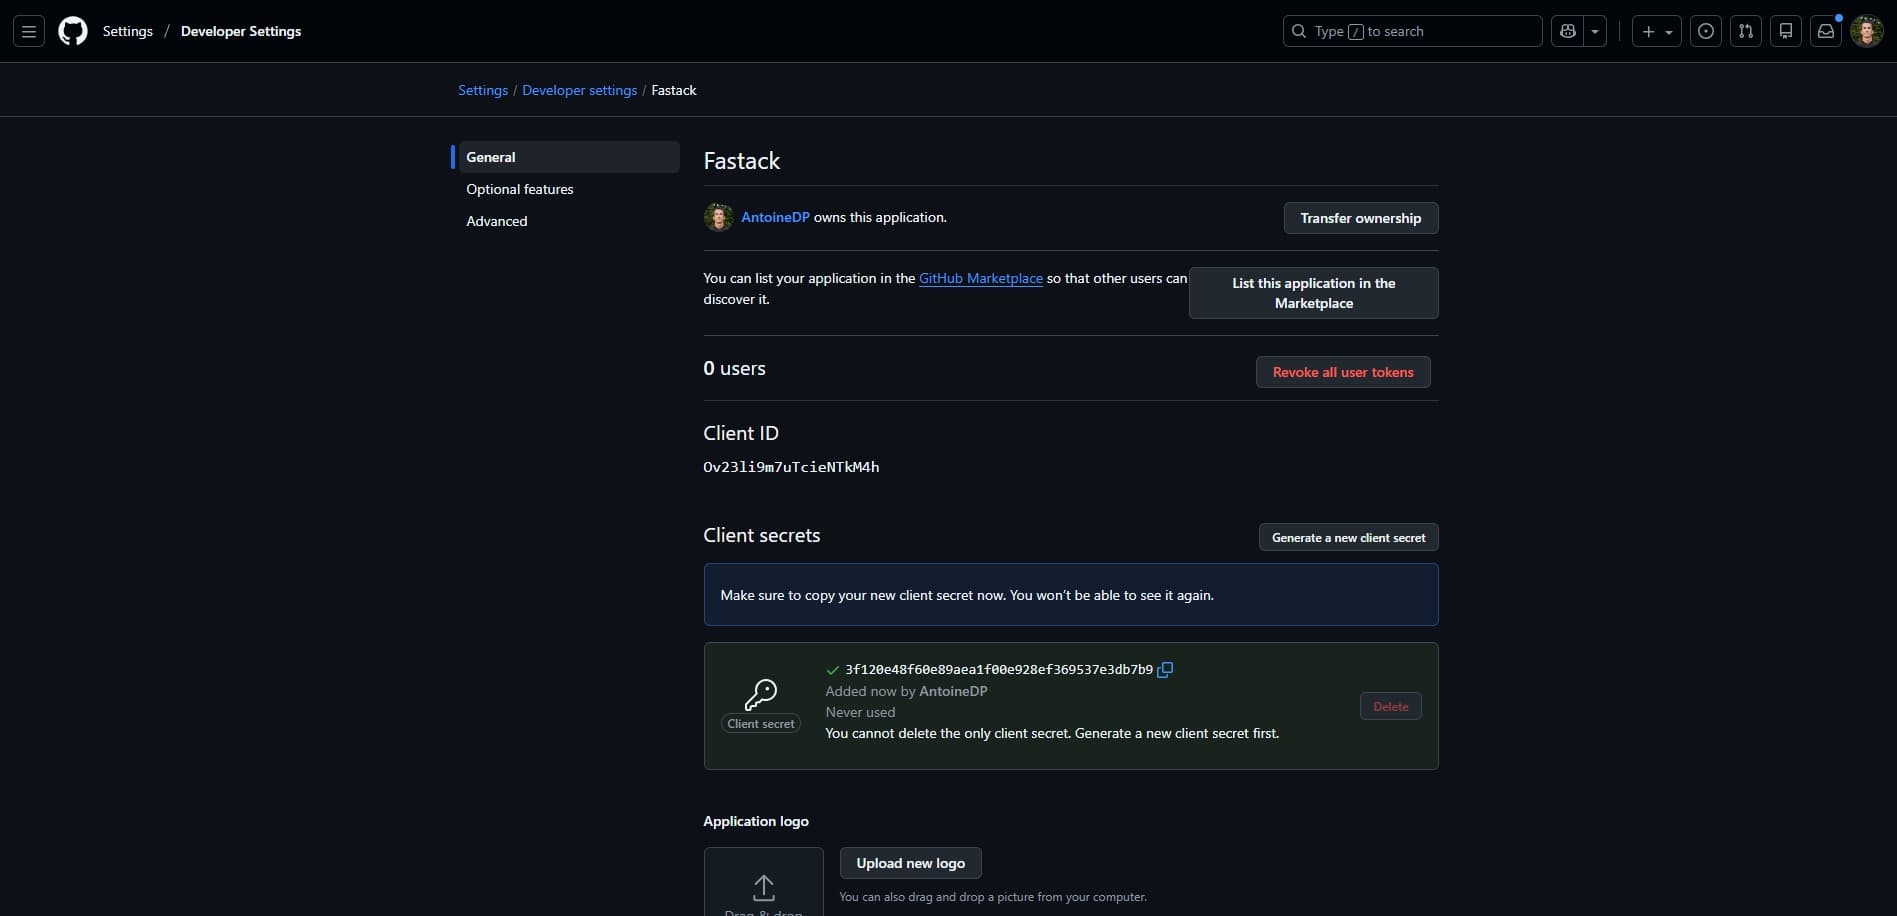Focus the Type / to search field
The height and width of the screenshot is (916, 1897).
click(1412, 31)
